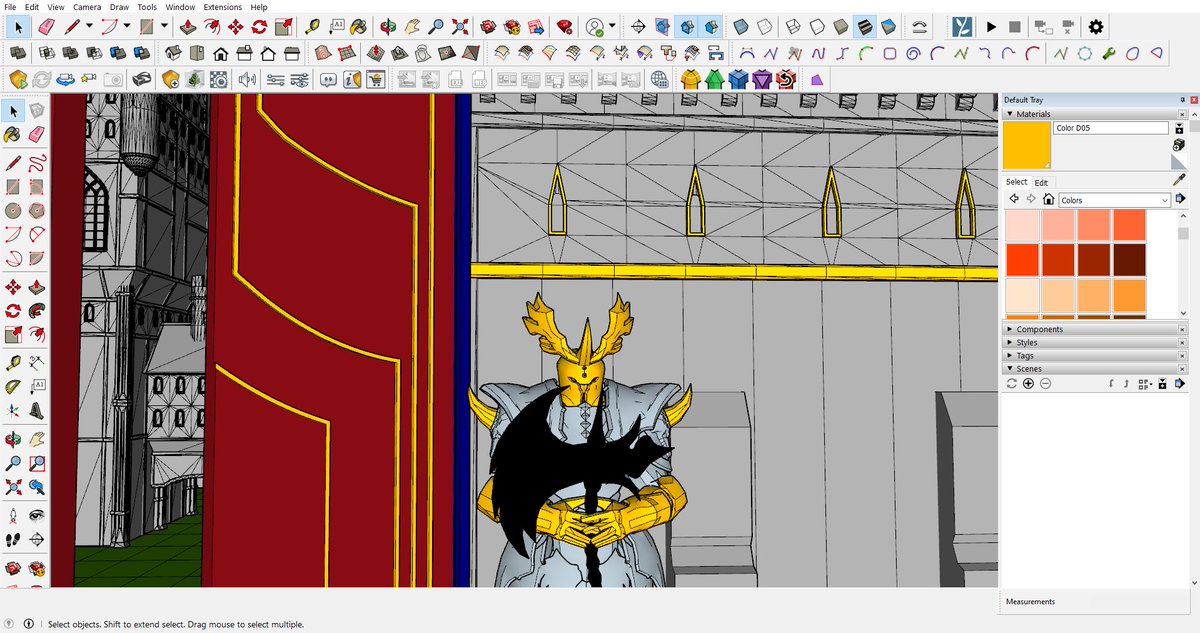The height and width of the screenshot is (633, 1200).
Task: Select the Eraser tool
Action: (37, 133)
